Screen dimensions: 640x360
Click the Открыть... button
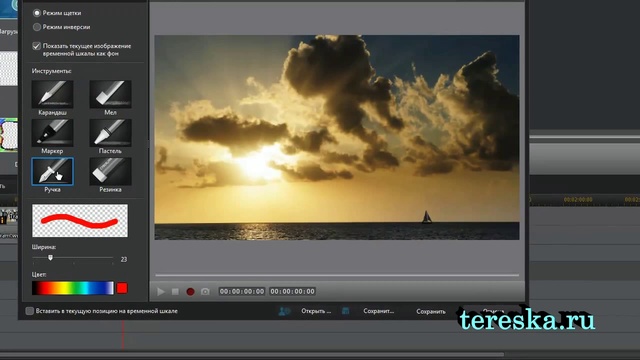coord(316,311)
